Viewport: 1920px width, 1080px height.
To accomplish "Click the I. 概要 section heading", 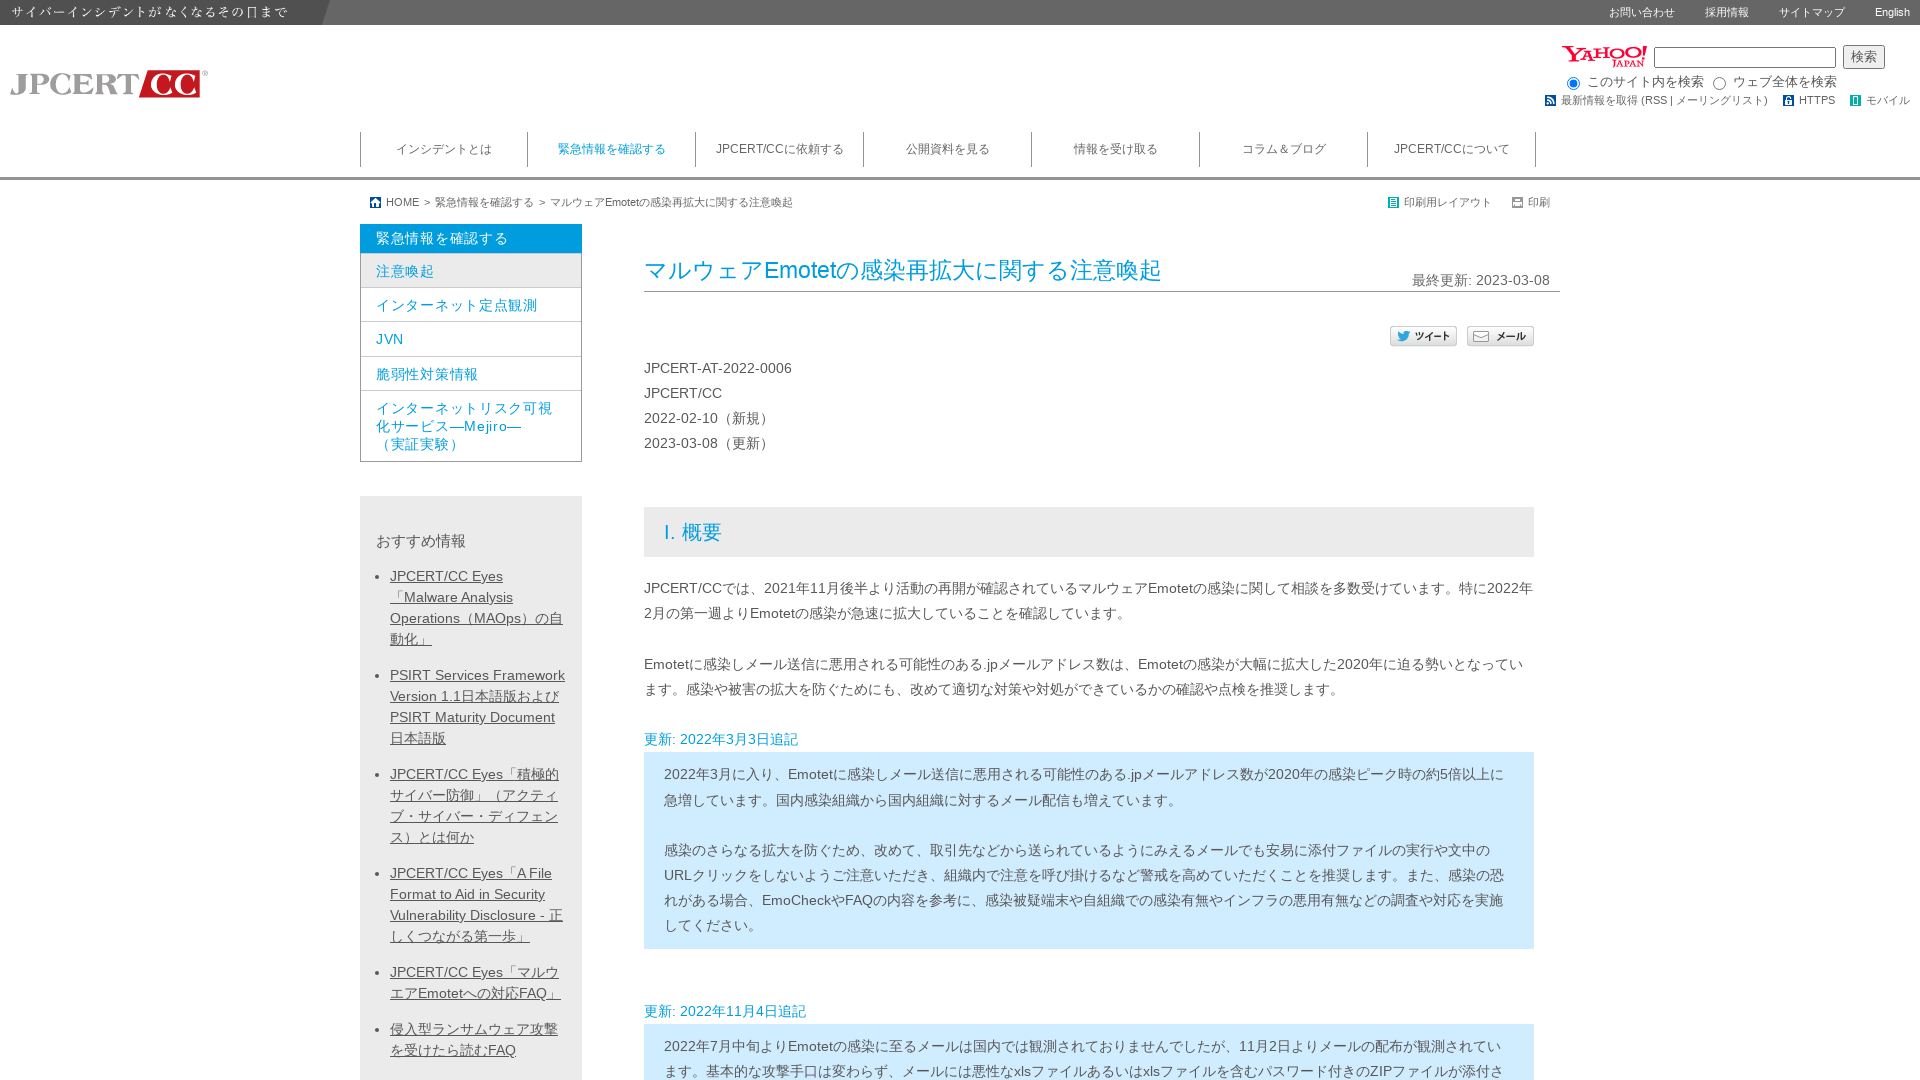I will click(x=692, y=533).
